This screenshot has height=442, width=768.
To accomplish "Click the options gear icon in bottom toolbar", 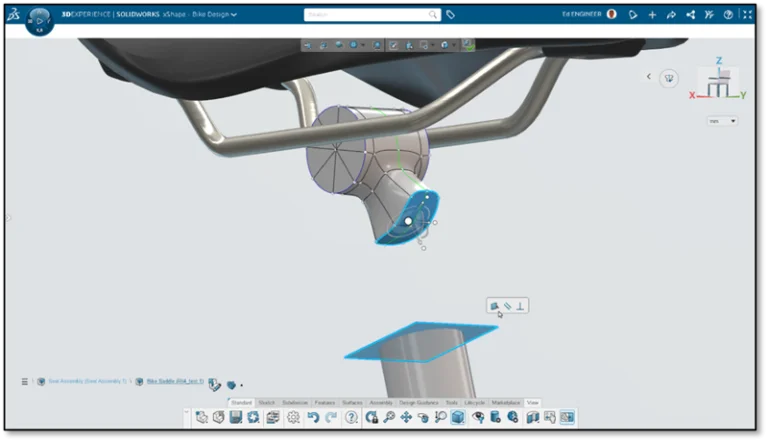I will coord(295,418).
